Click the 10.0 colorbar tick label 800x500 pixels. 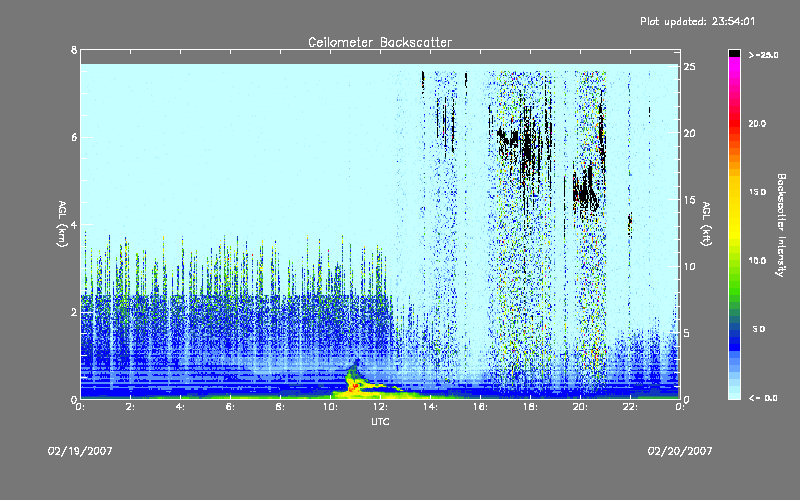pyautogui.click(x=758, y=261)
